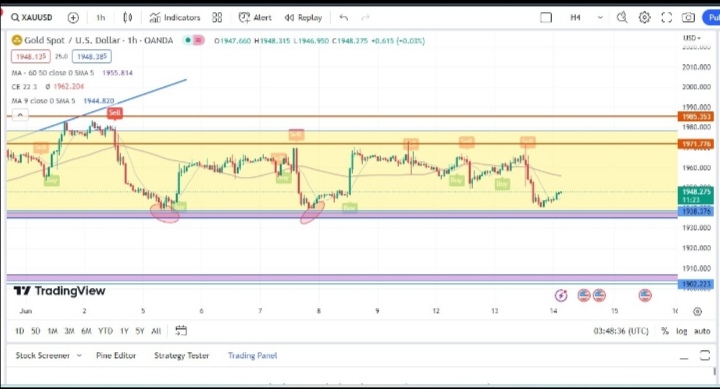The image size is (720, 389).
Task: Open the quick search magnifier icon
Action: (622, 17)
